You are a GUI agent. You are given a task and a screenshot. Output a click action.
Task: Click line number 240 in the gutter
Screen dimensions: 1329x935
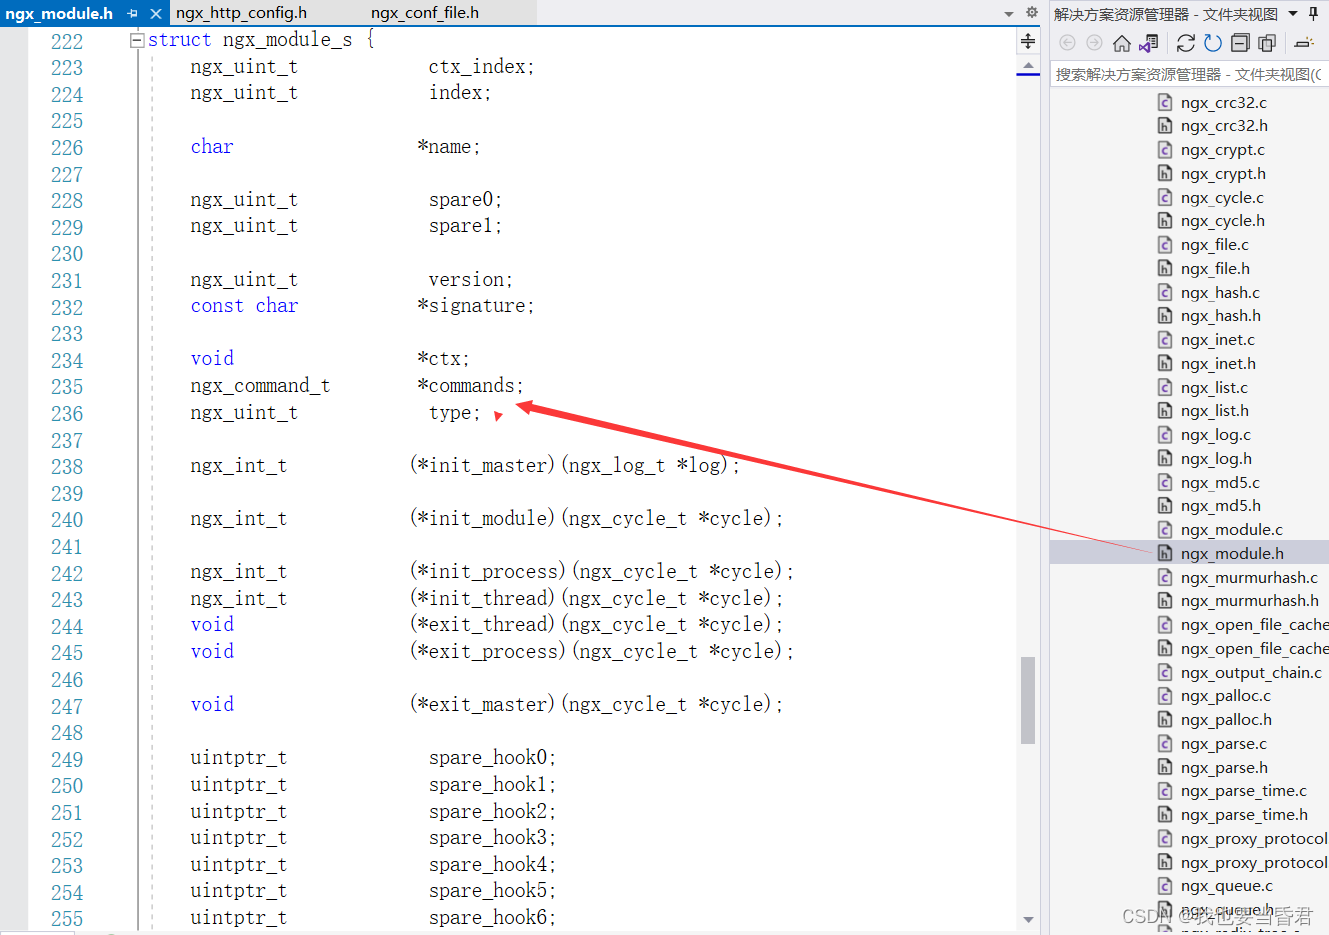tap(67, 520)
